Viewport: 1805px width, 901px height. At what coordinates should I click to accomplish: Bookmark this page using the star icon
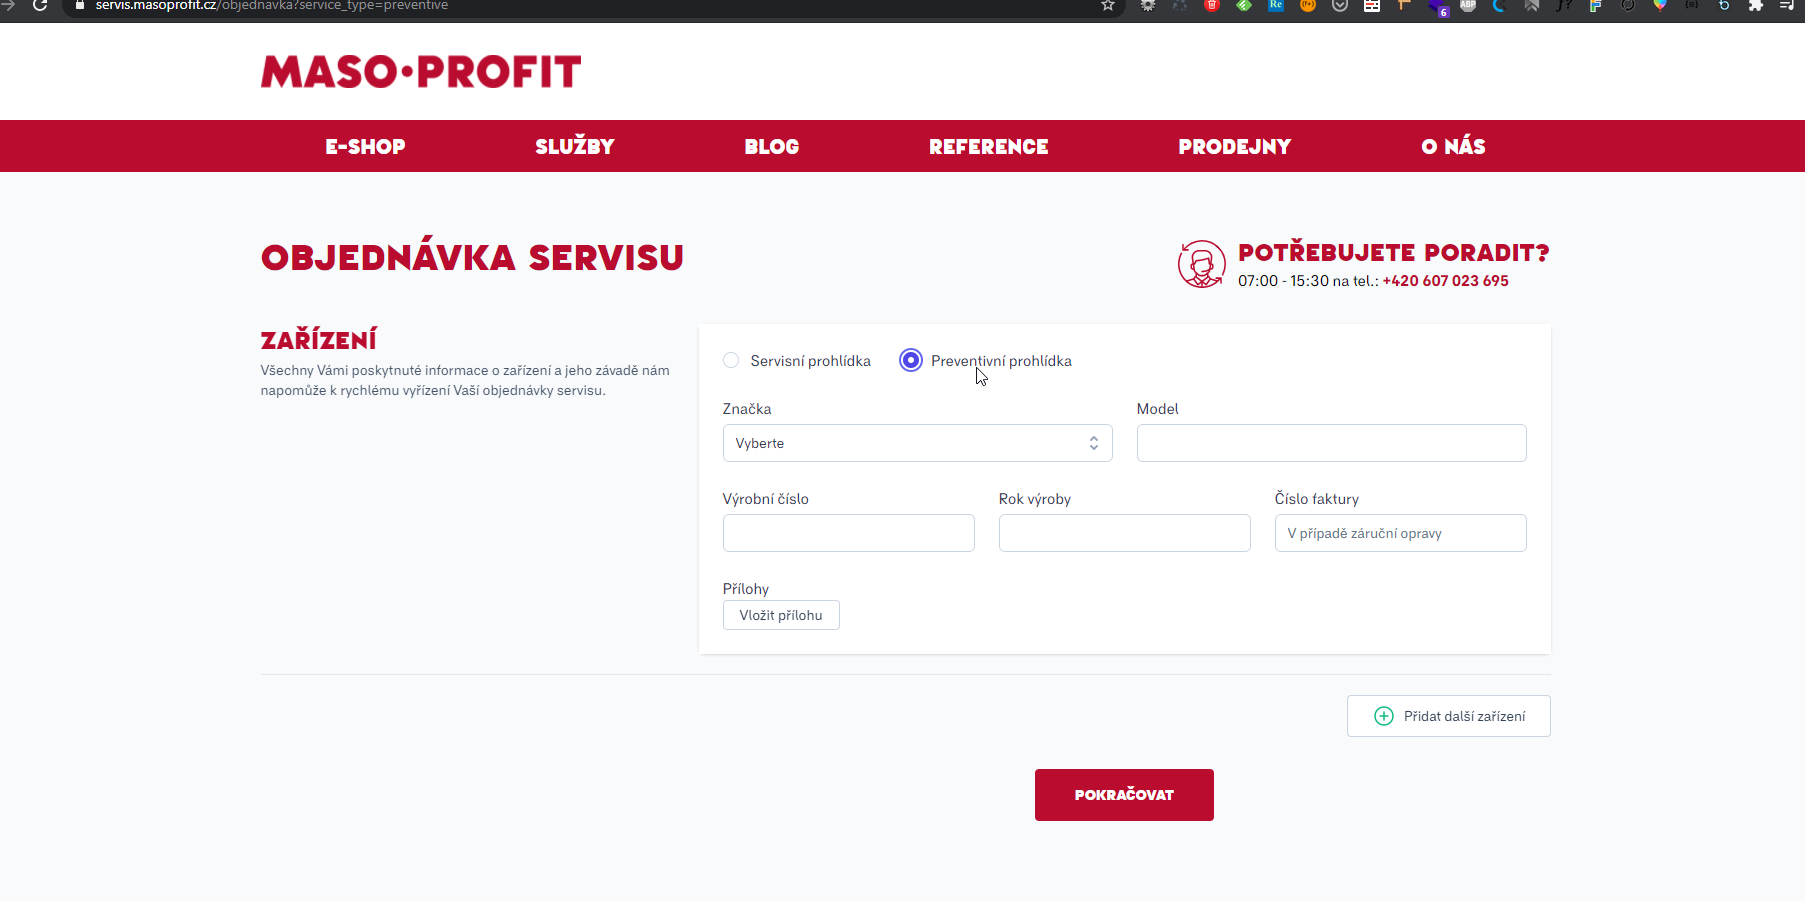(x=1107, y=6)
